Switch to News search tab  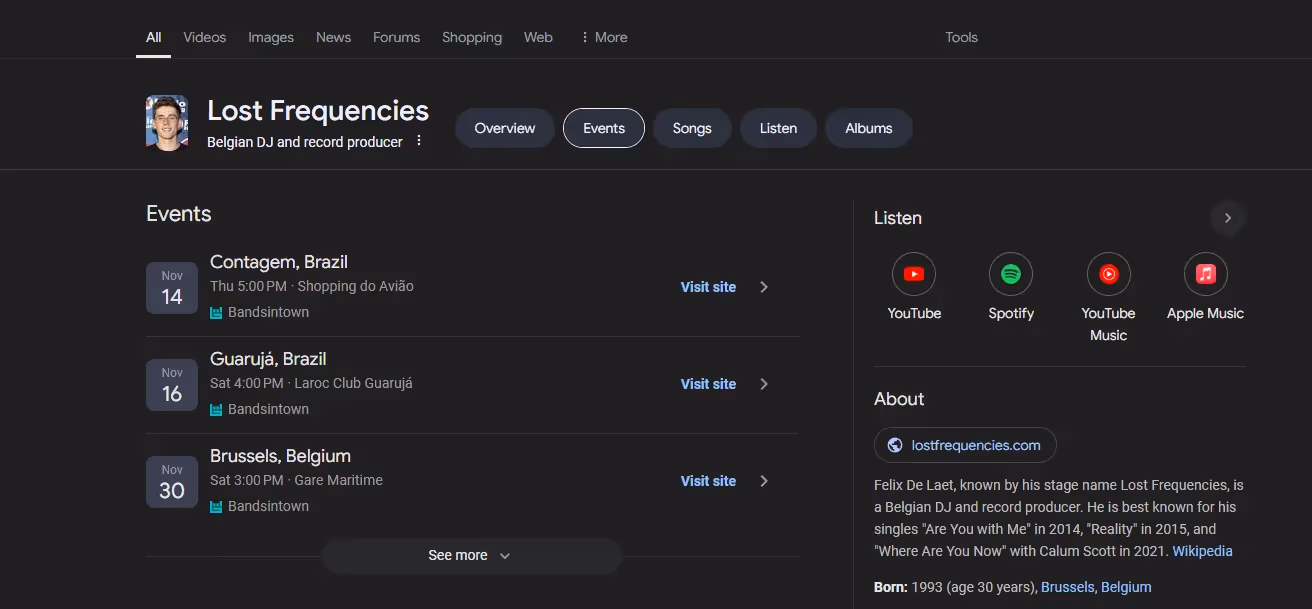[333, 37]
